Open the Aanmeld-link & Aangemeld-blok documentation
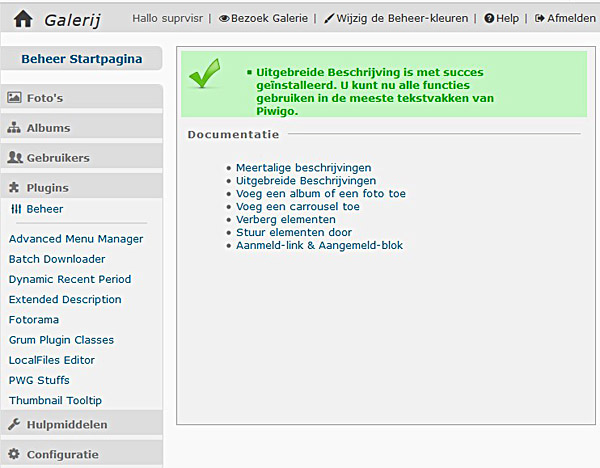Screen dimensions: 600x468 pos(320,245)
